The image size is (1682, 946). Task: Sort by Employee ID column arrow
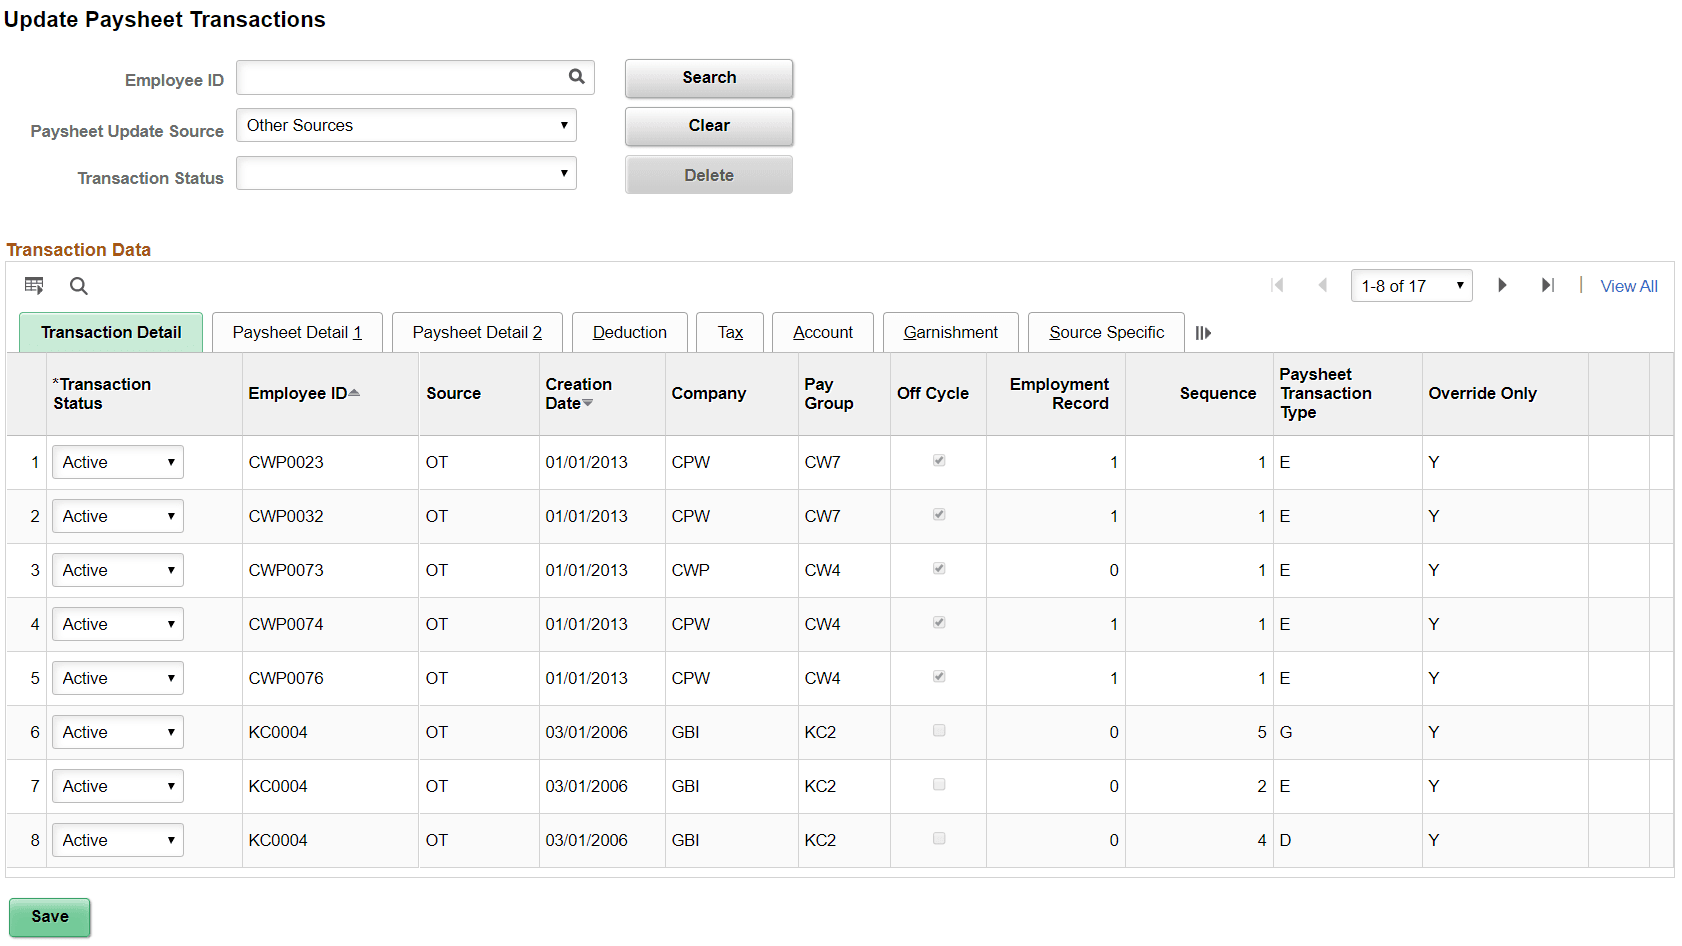tap(353, 392)
